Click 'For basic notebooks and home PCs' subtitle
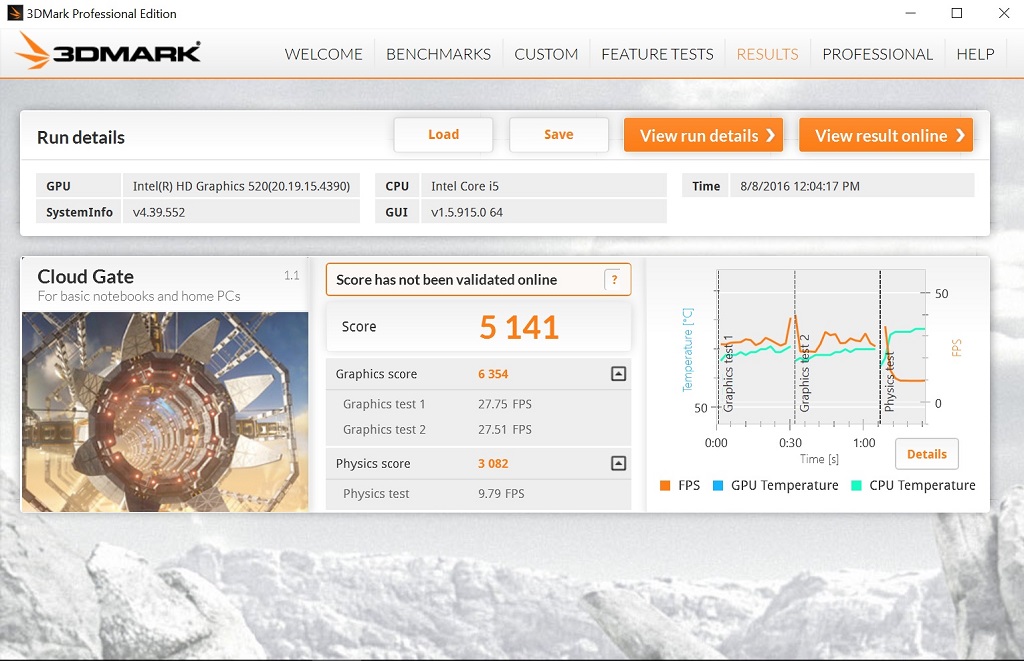Image resolution: width=1024 pixels, height=661 pixels. point(139,297)
